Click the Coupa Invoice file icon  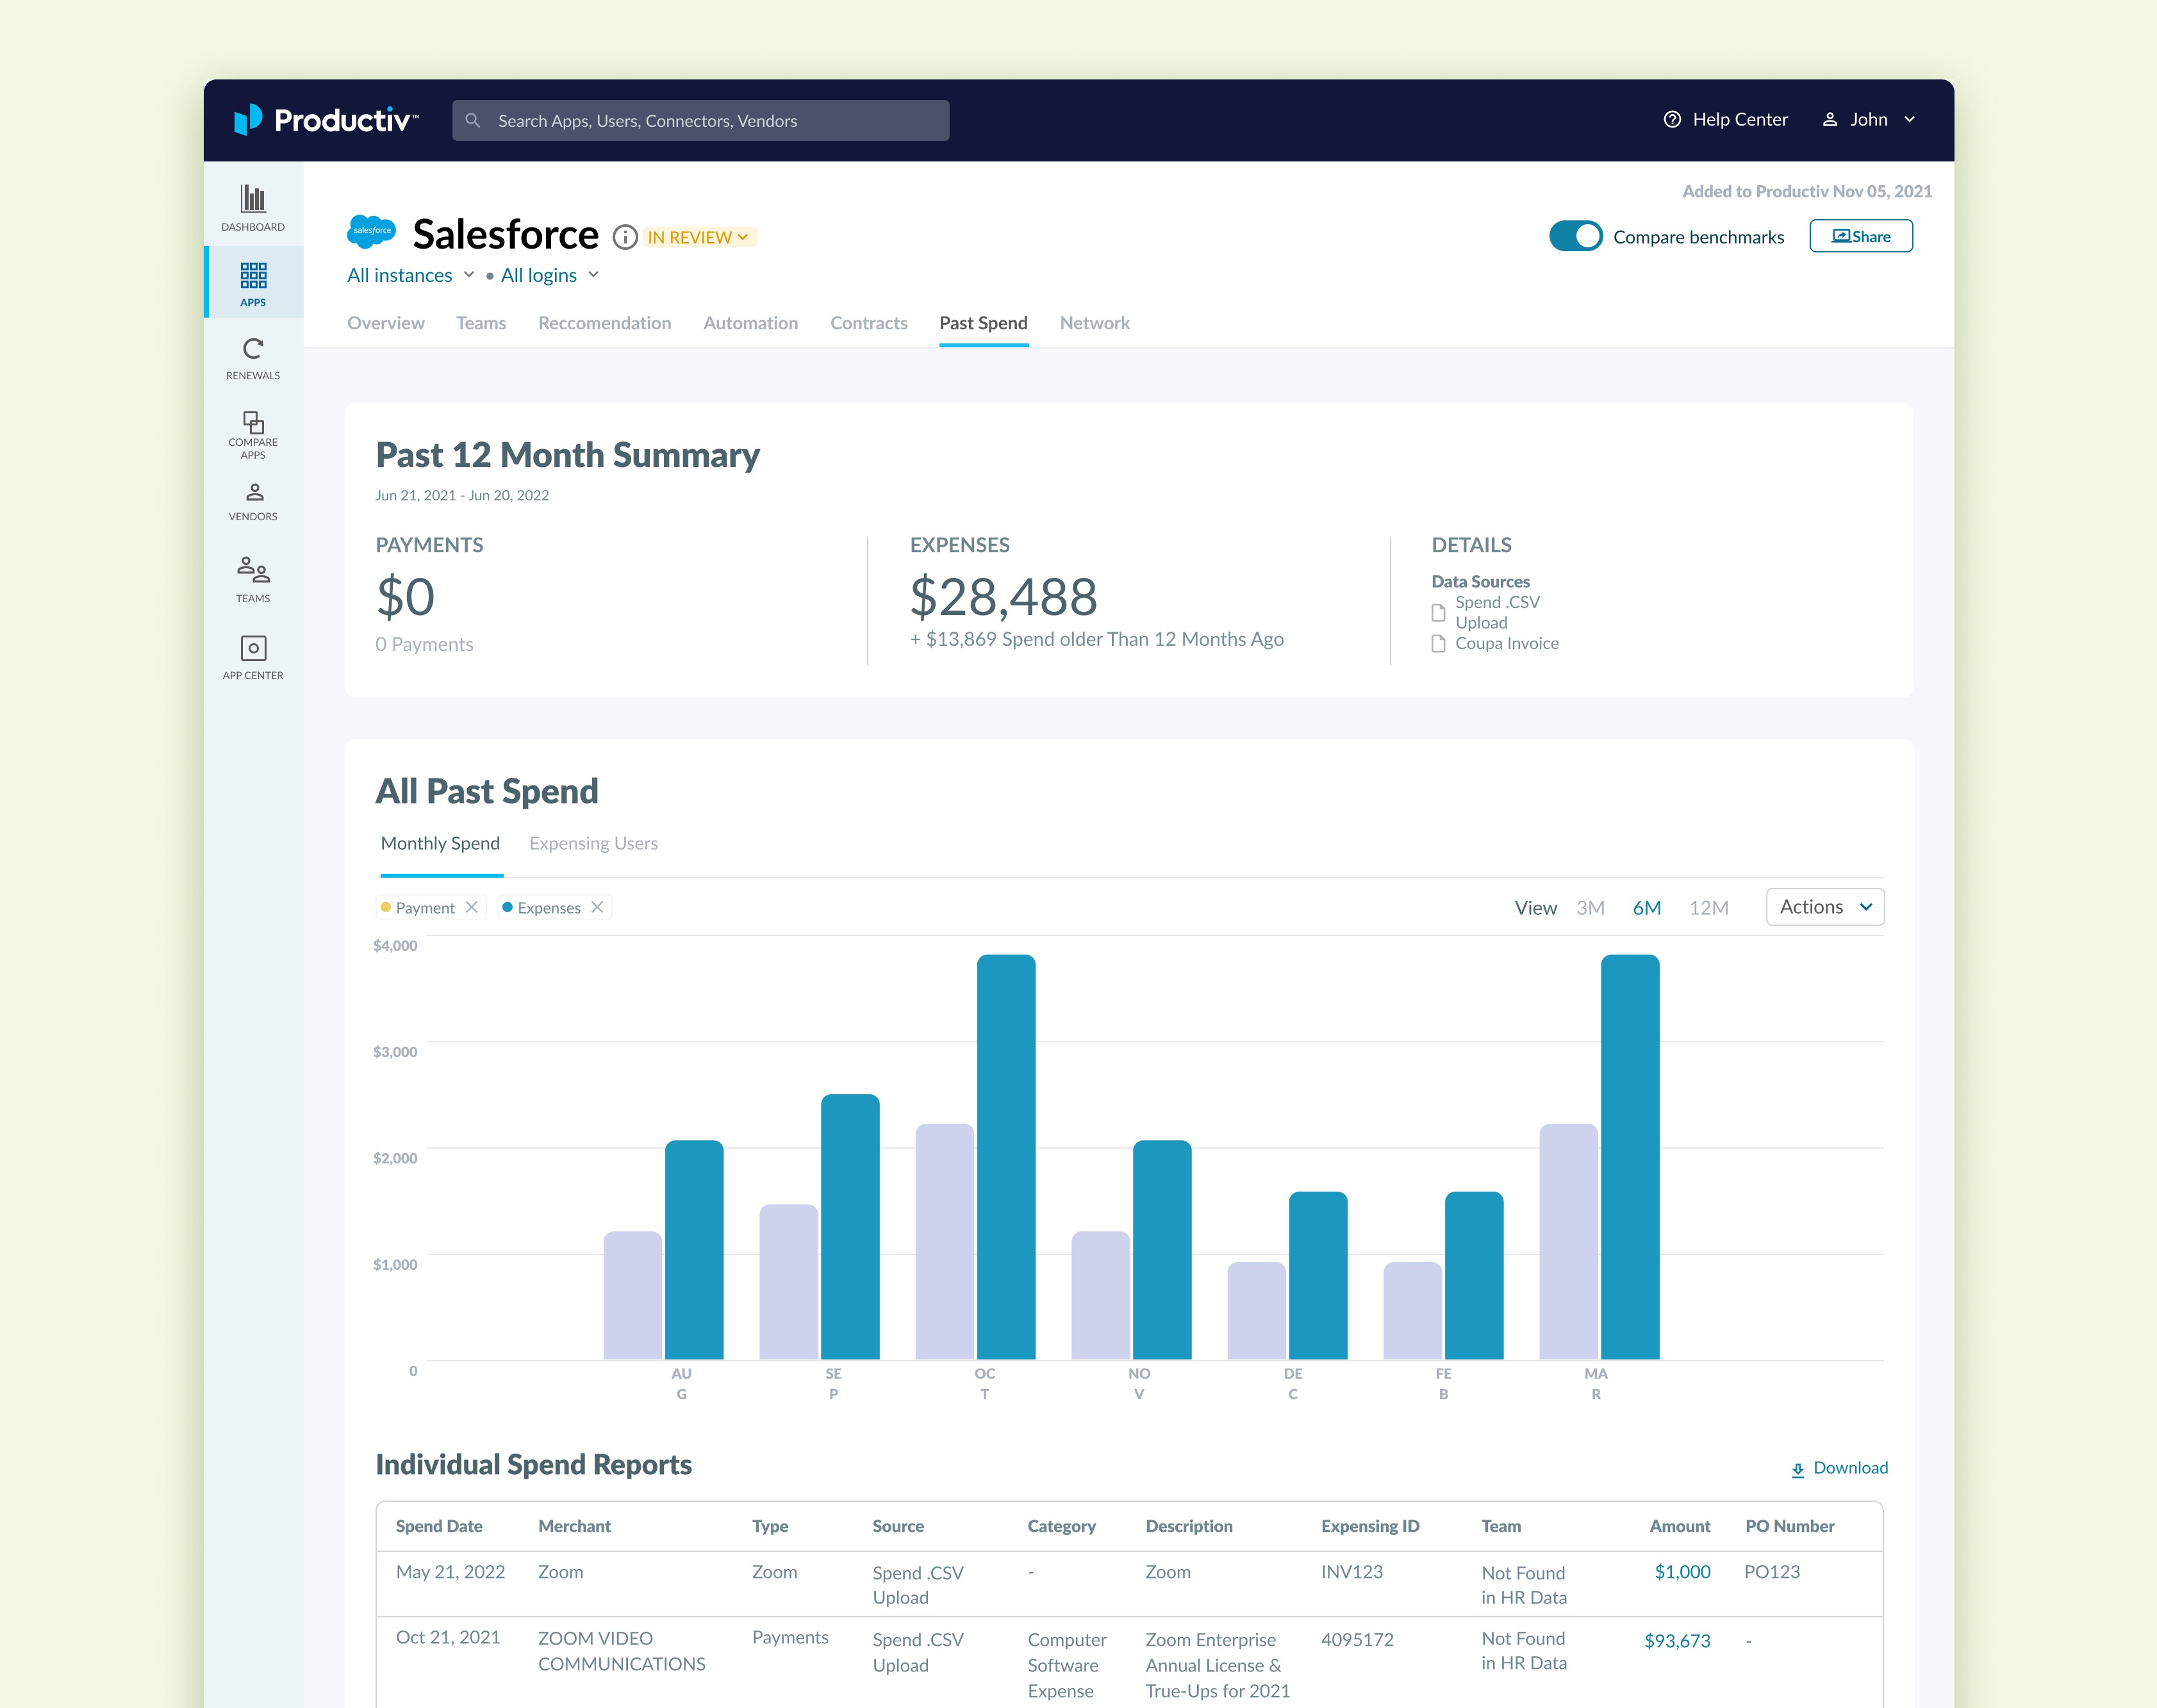coord(1438,643)
